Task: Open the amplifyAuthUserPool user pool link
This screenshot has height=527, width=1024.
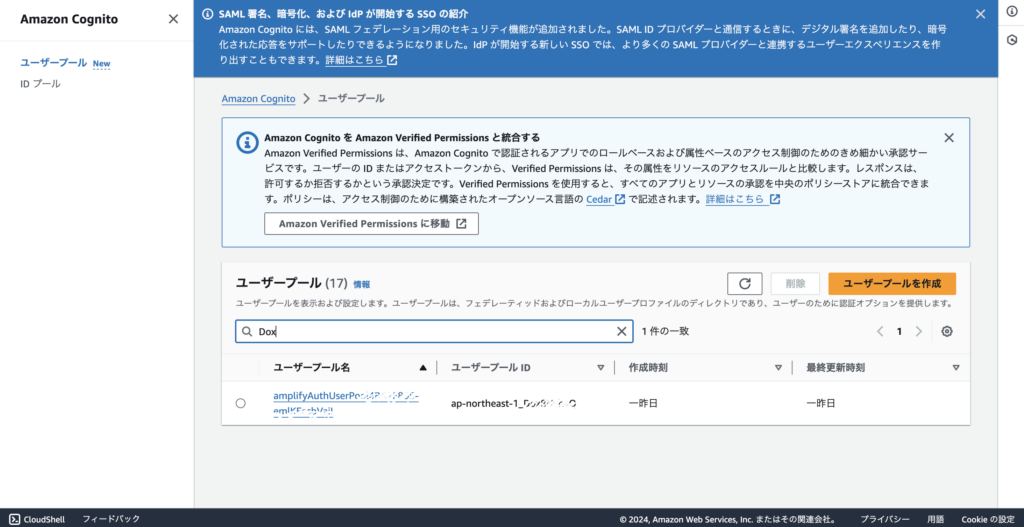Action: tap(345, 404)
